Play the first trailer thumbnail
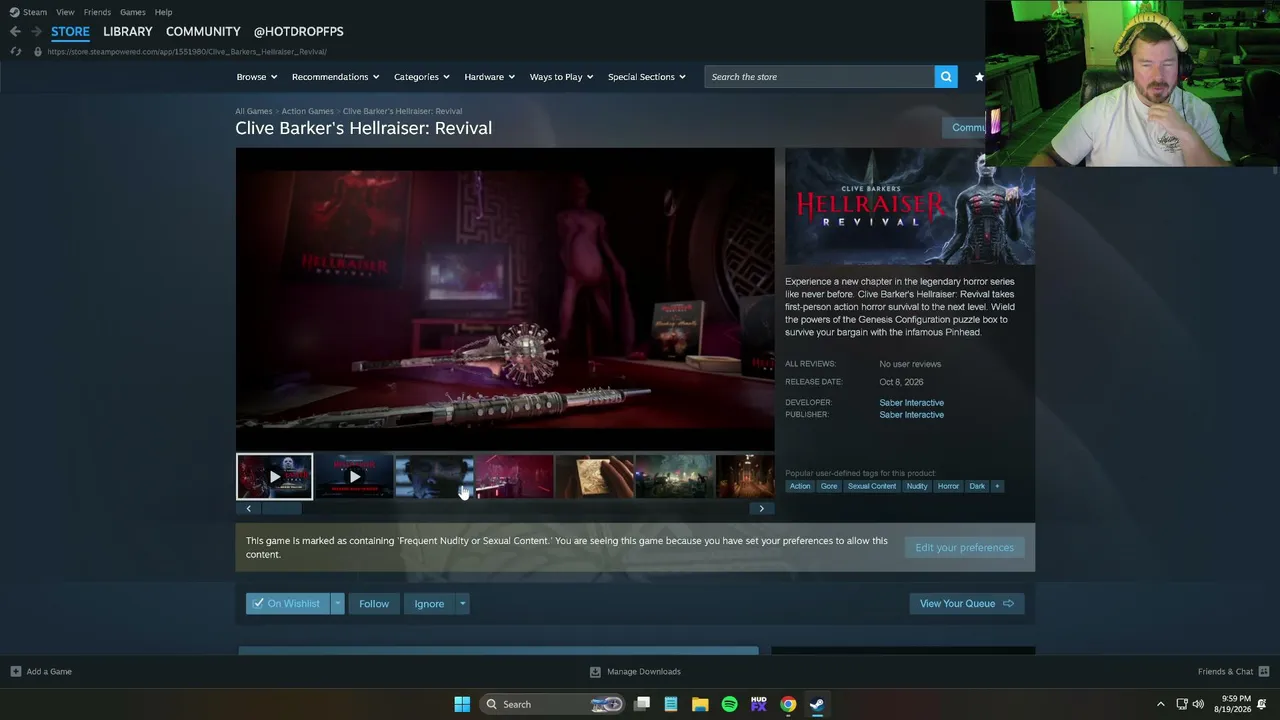1280x720 pixels. pos(274,476)
